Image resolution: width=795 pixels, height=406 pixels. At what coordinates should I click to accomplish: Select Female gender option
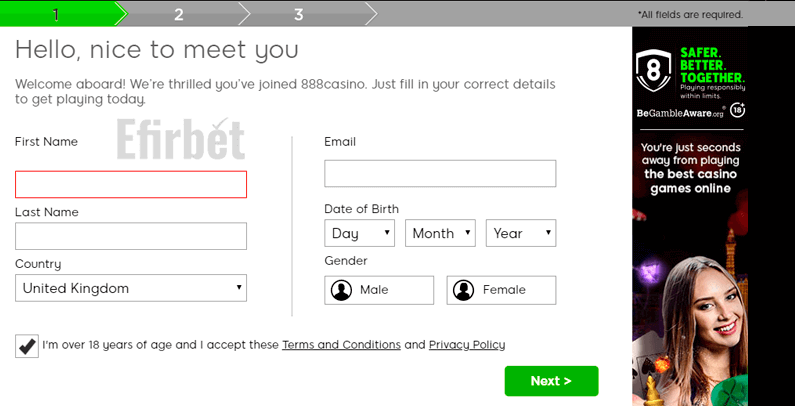point(502,290)
